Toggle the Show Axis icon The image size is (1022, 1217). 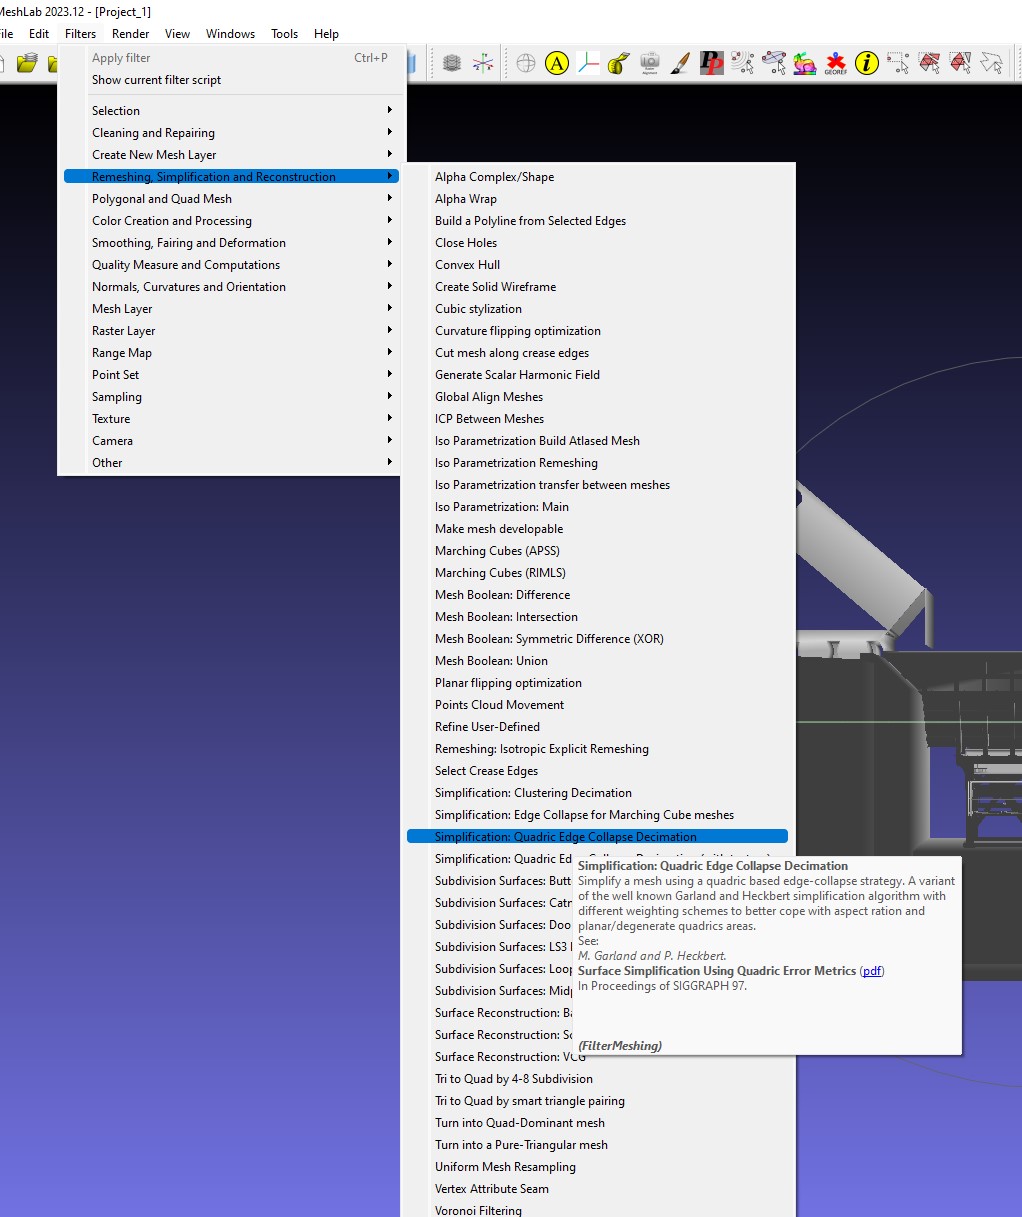483,64
